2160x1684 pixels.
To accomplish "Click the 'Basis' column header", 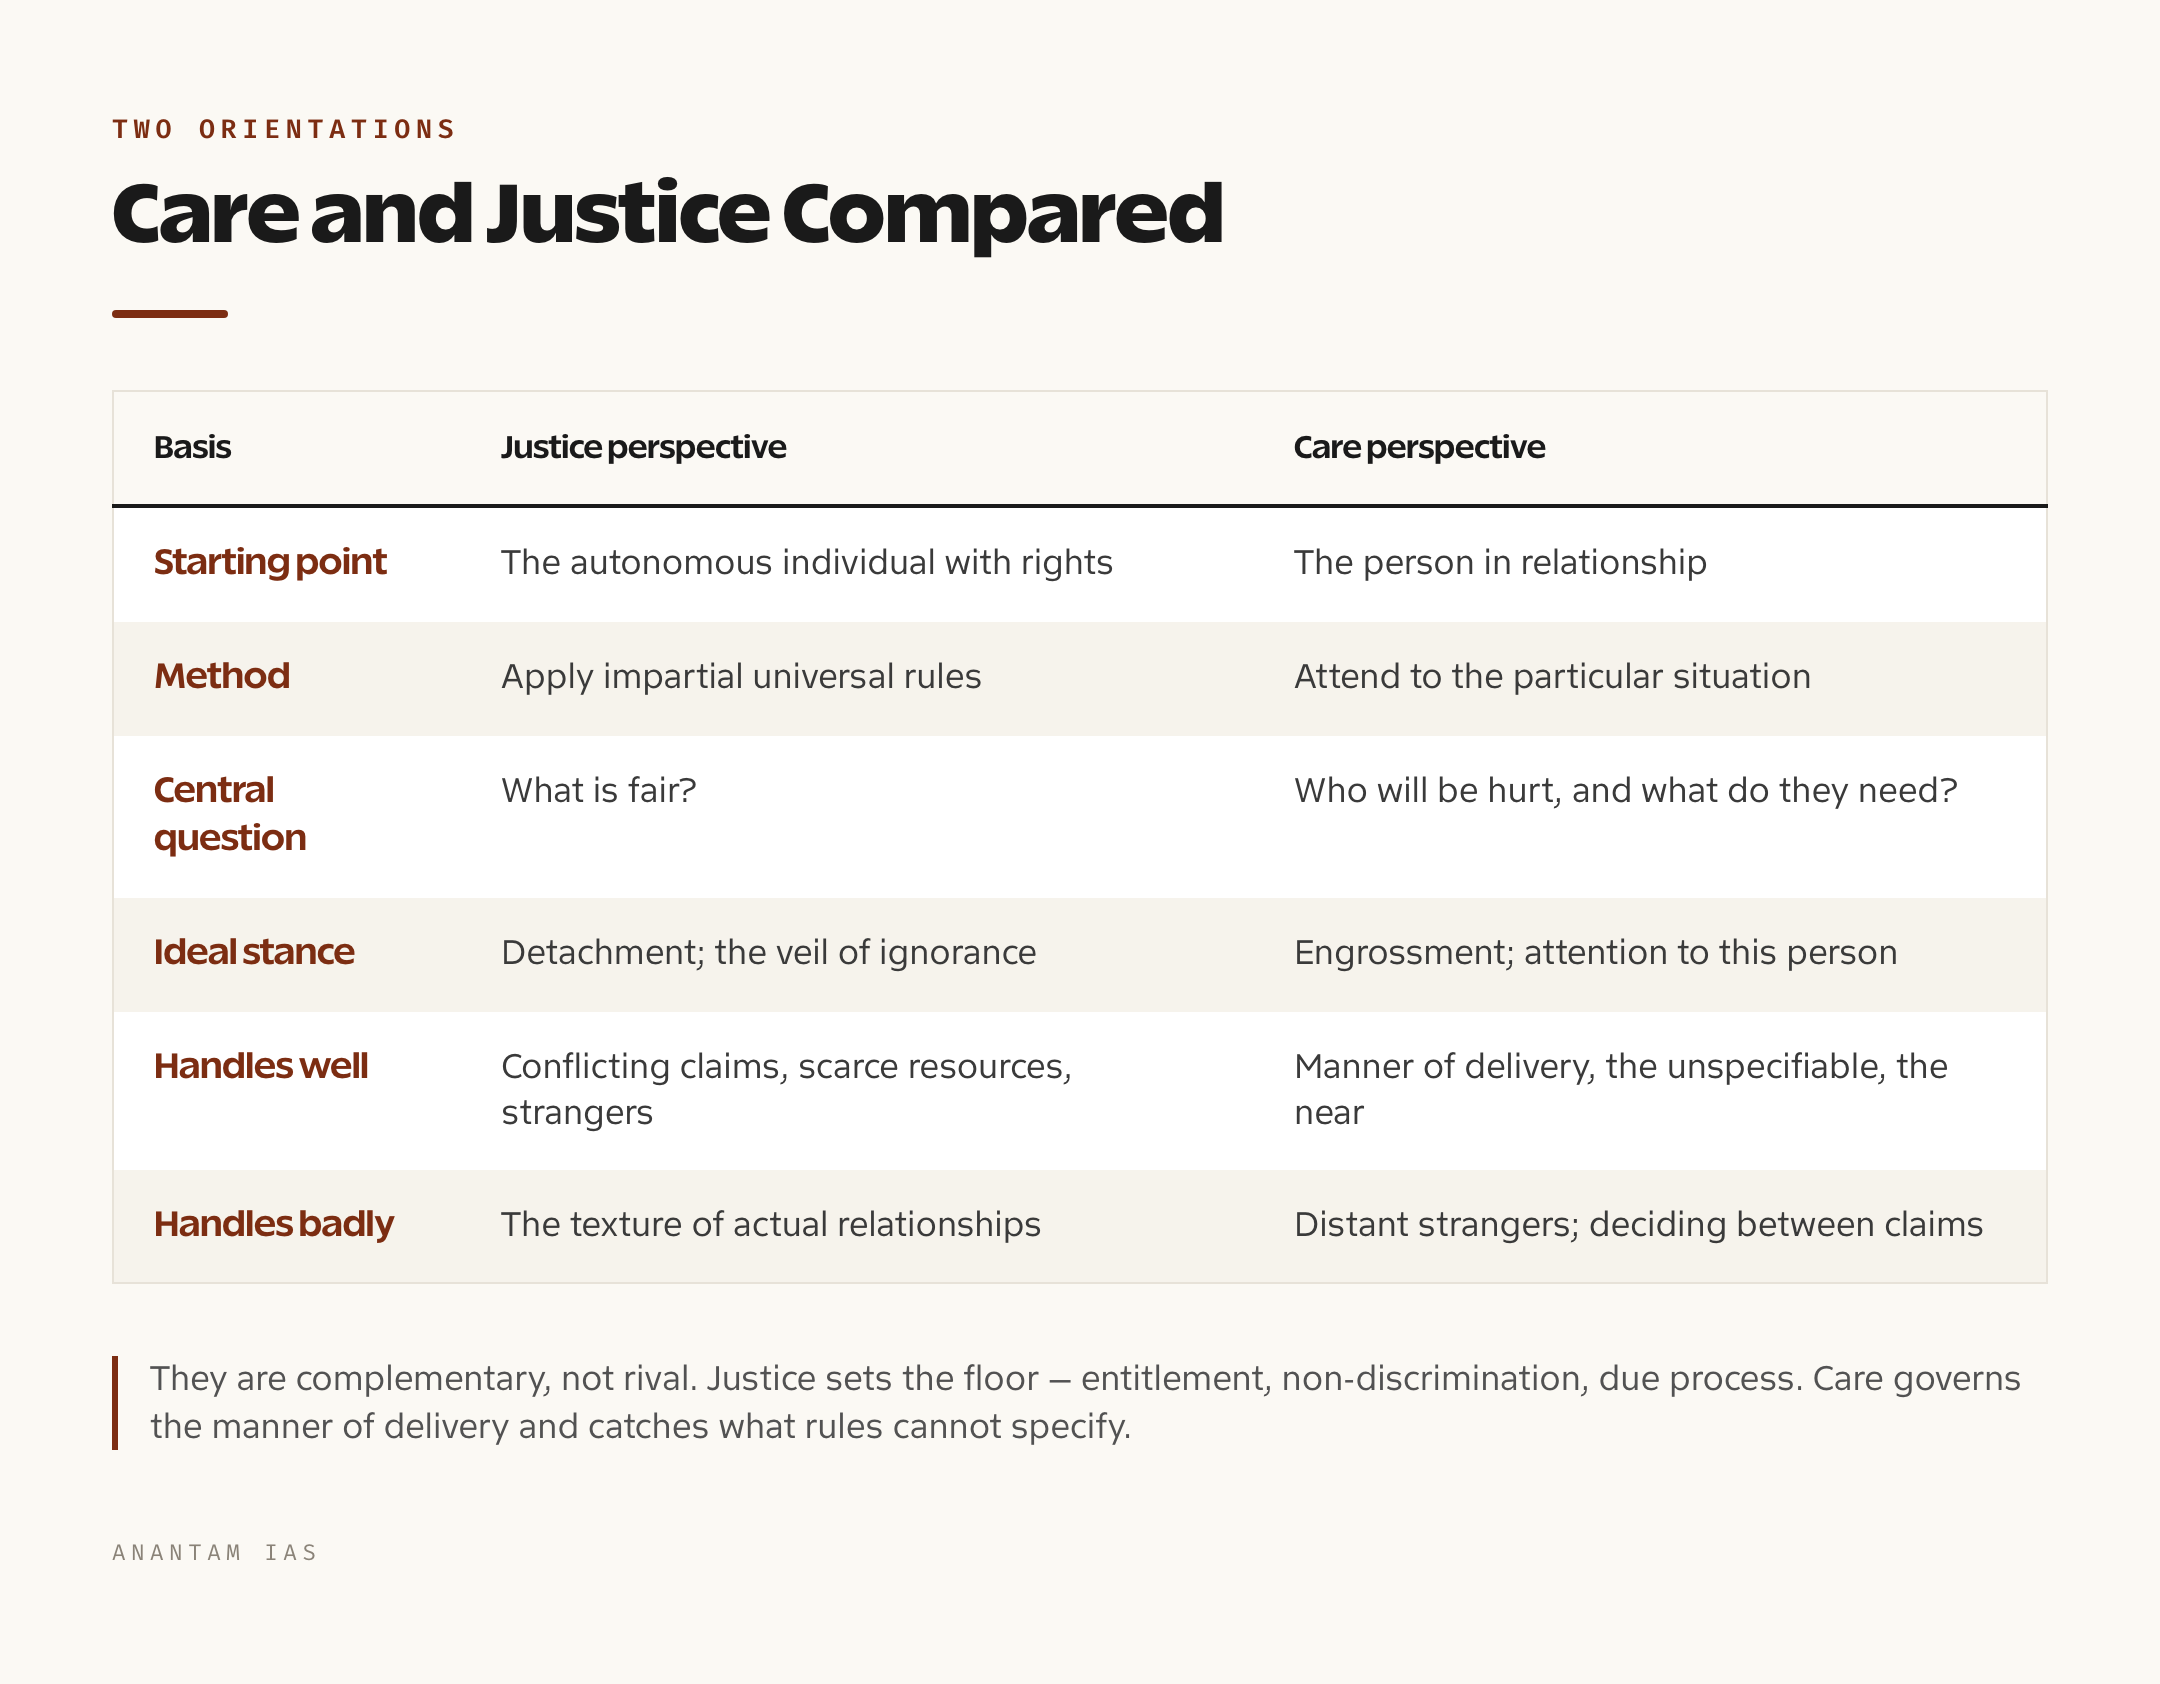I will click(x=192, y=447).
